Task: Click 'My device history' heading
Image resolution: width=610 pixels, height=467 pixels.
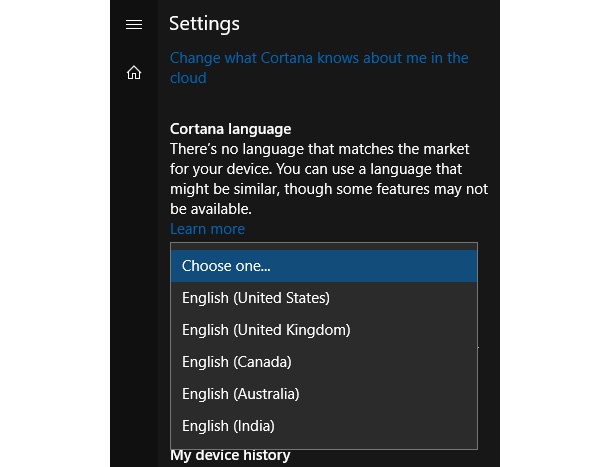Action: pyautogui.click(x=230, y=455)
